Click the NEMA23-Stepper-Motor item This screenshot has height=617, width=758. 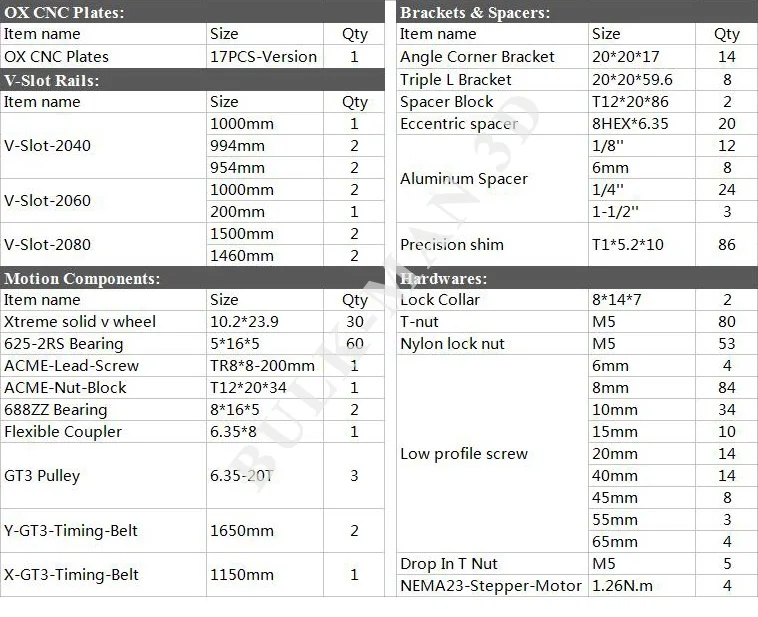[492, 586]
